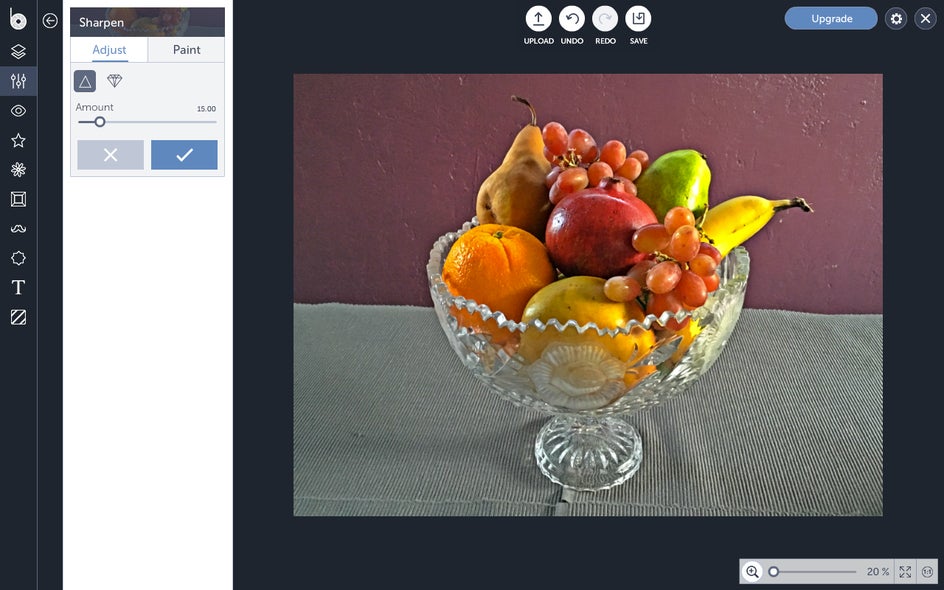
Task: Open the Graphics mustache icon
Action: click(18, 229)
